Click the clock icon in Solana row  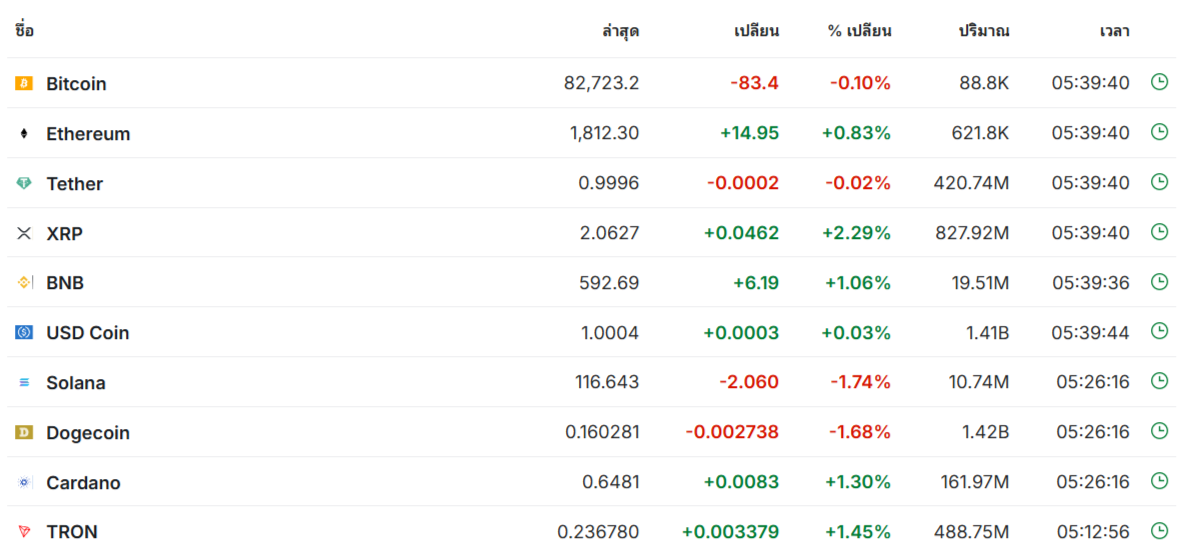click(x=1159, y=382)
